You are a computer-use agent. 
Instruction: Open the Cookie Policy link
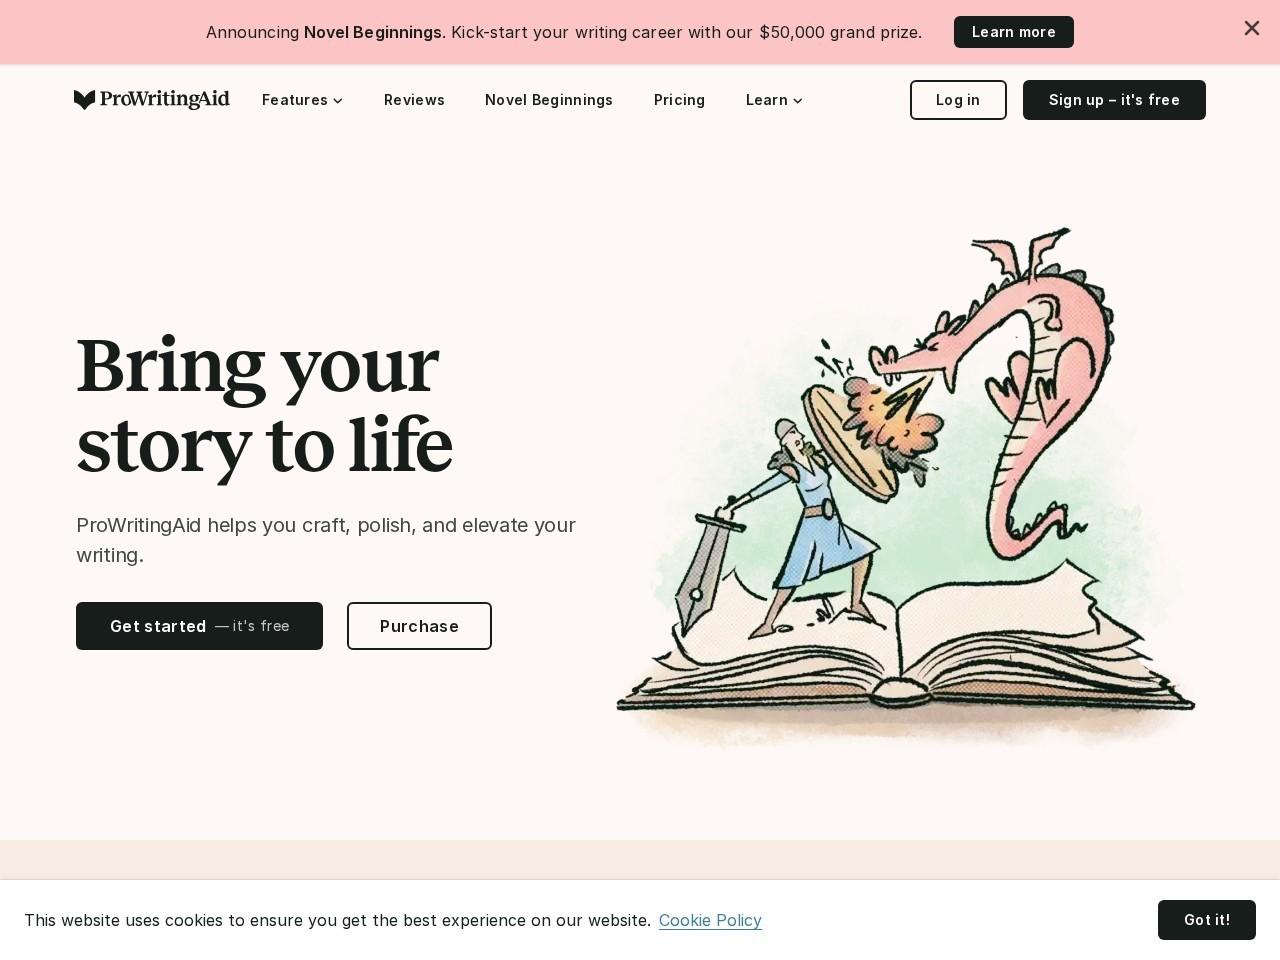[x=710, y=920]
